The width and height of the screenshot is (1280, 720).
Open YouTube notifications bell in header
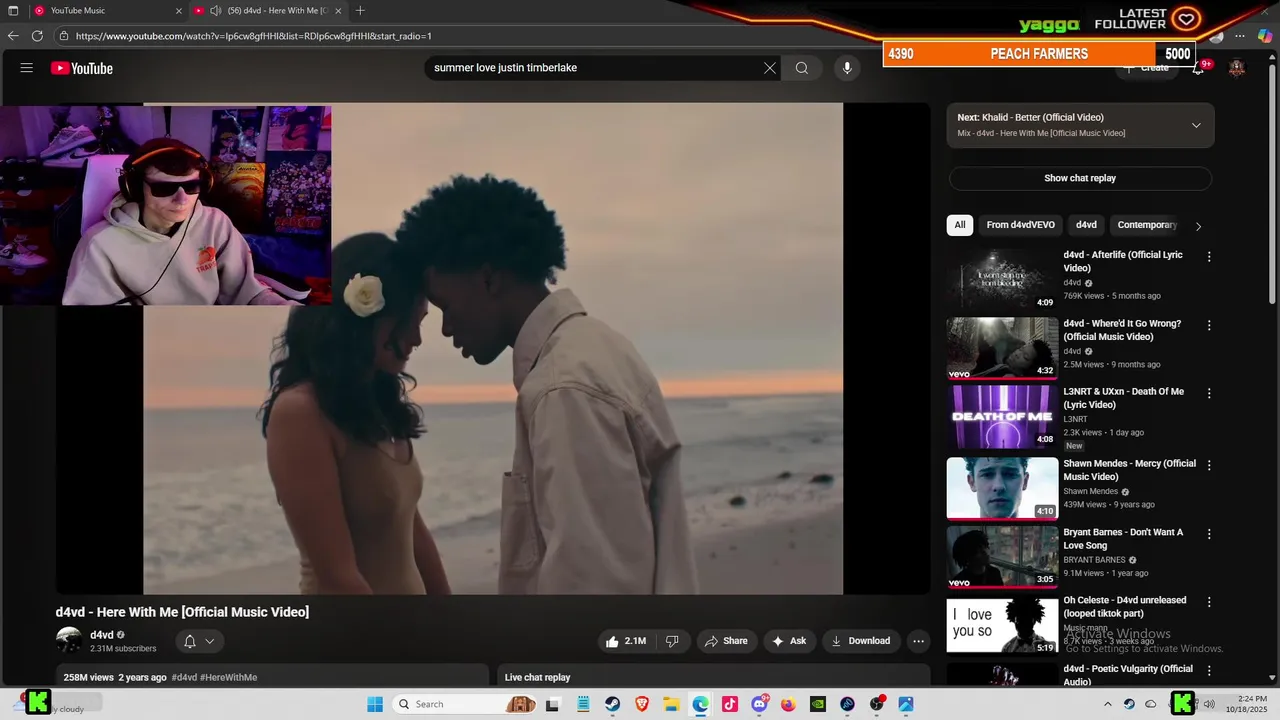coord(1198,68)
